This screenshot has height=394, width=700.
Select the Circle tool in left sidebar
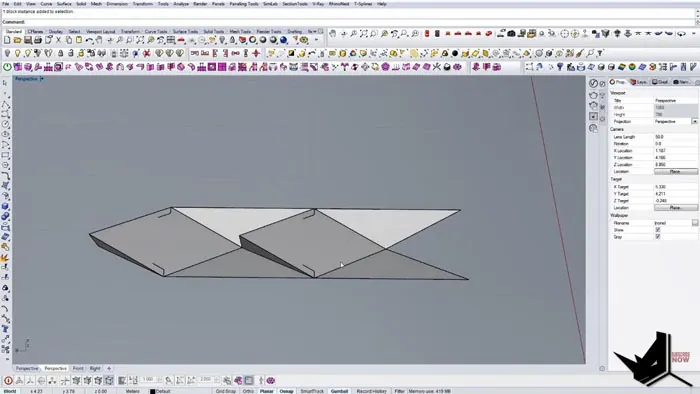[5, 124]
